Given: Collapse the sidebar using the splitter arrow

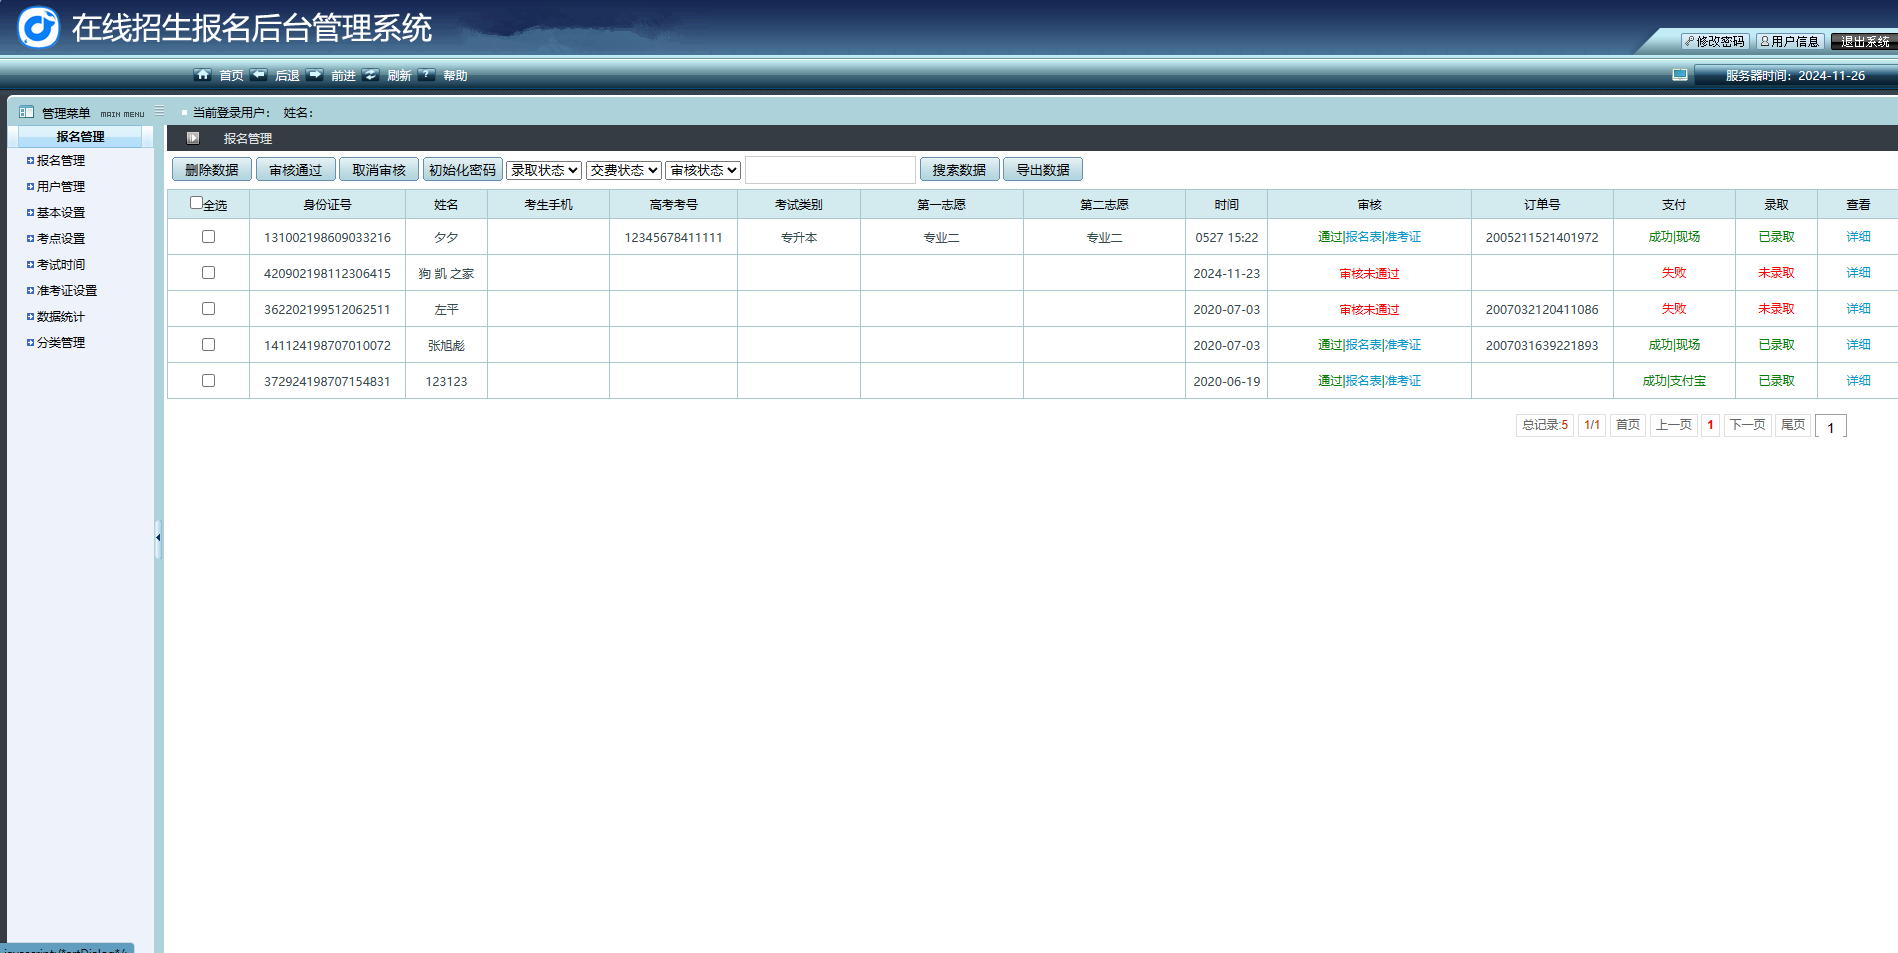Looking at the screenshot, I should pyautogui.click(x=158, y=538).
